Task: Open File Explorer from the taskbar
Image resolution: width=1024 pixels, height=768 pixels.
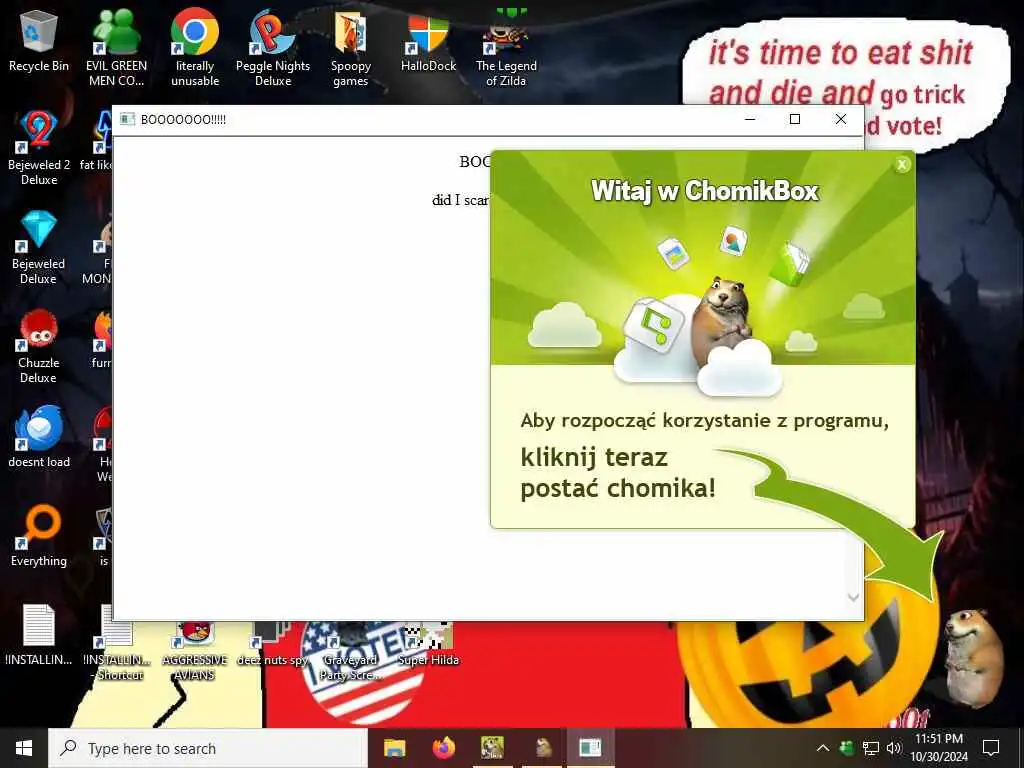Action: [x=394, y=748]
